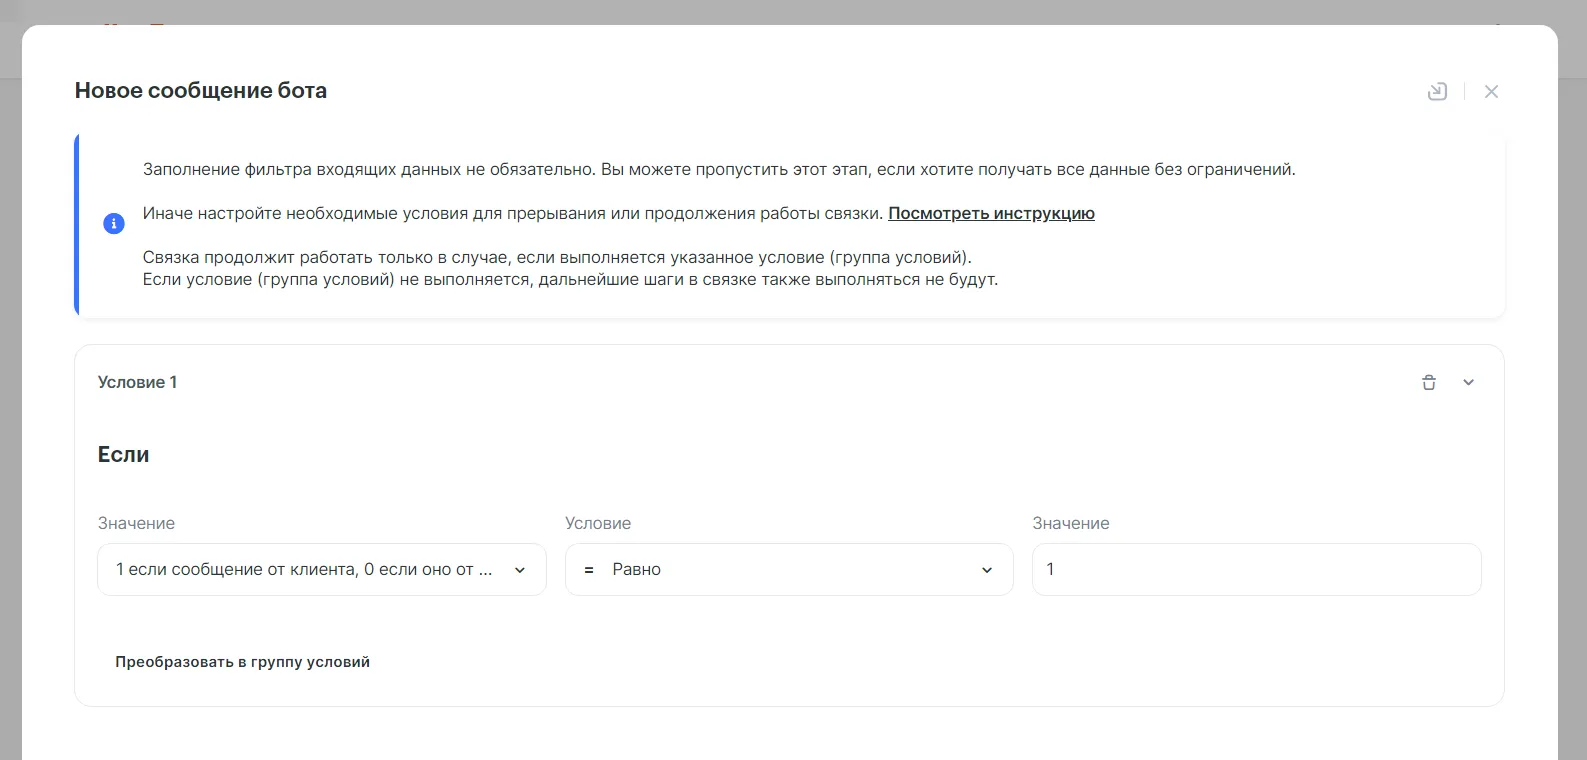Delete Условие 1 with trash icon

click(x=1429, y=382)
